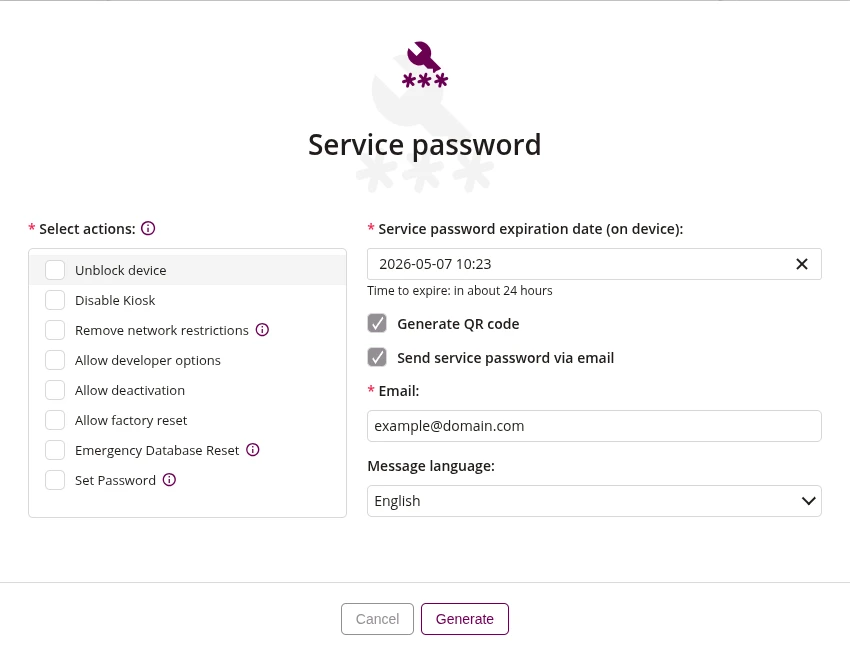Click the service password wrench icon
The height and width of the screenshot is (654, 850).
pos(424,65)
